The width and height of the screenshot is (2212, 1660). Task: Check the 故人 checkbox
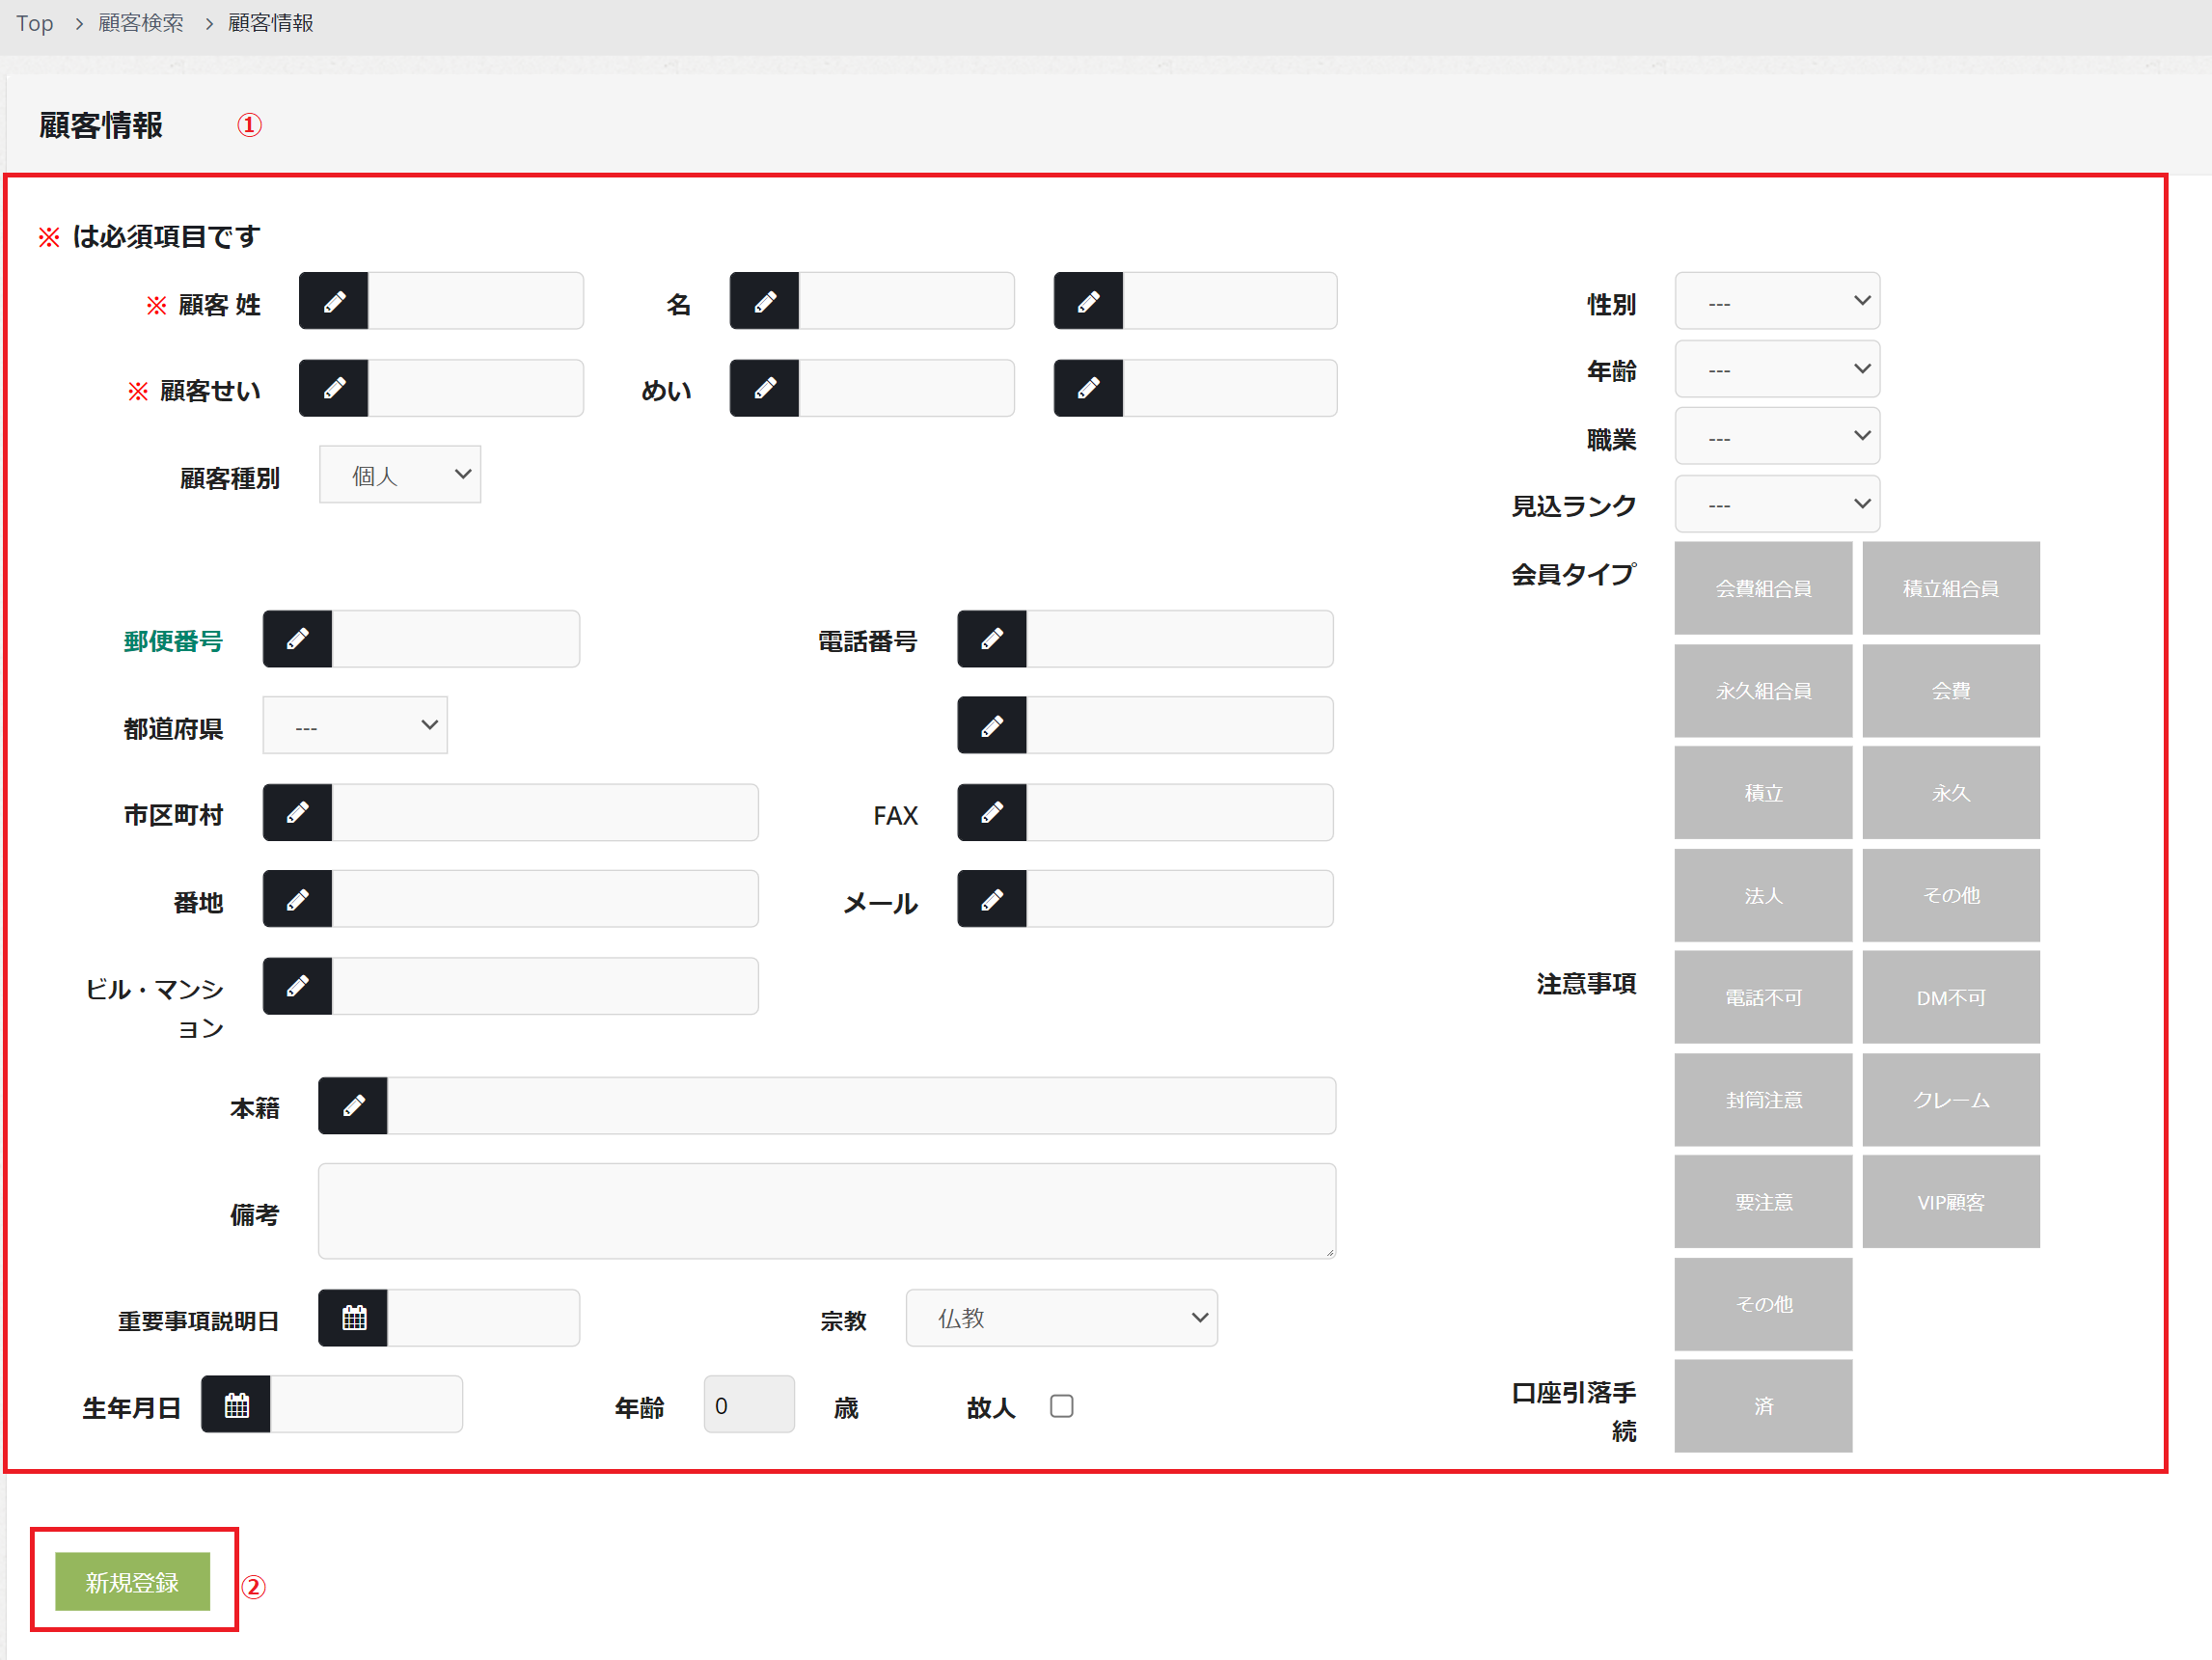click(x=1061, y=1406)
